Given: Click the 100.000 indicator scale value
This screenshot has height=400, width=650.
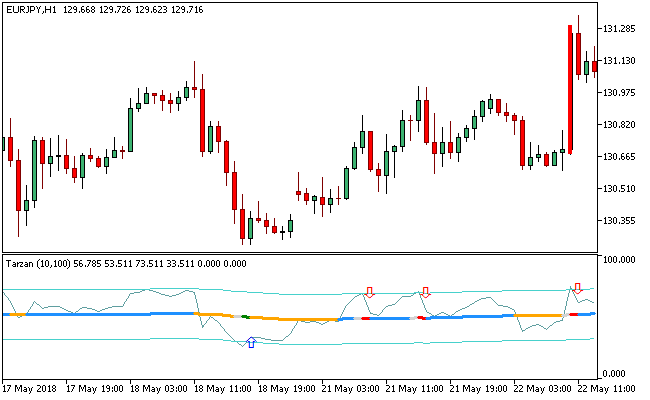Looking at the screenshot, I should coord(619,259).
